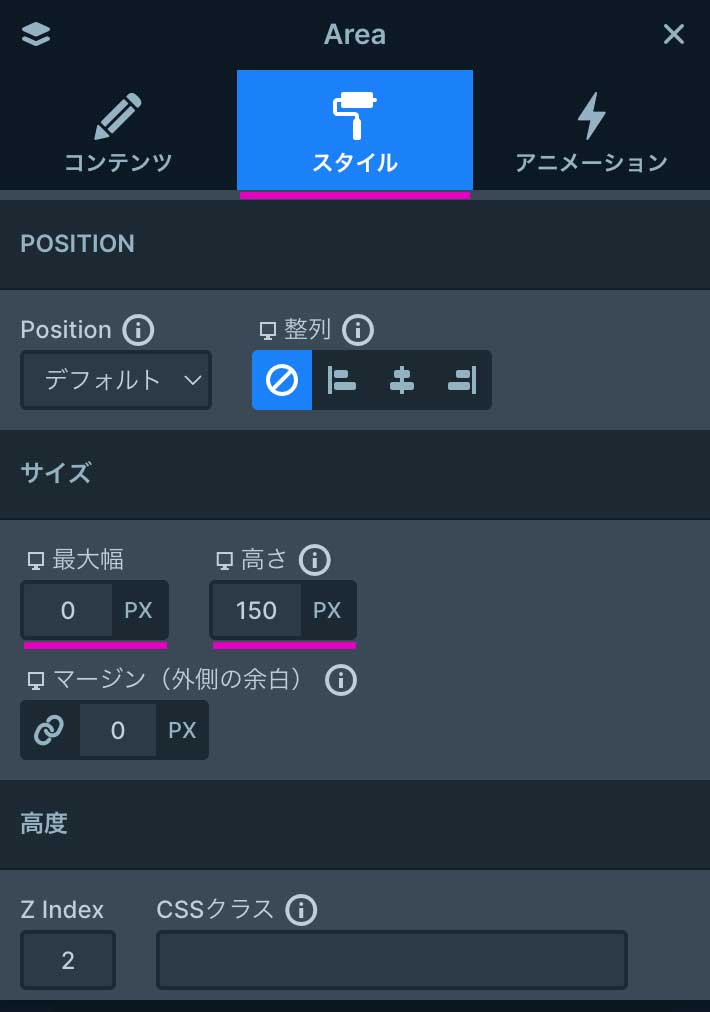Select center alignment
The height and width of the screenshot is (1012, 710).
[x=402, y=380]
